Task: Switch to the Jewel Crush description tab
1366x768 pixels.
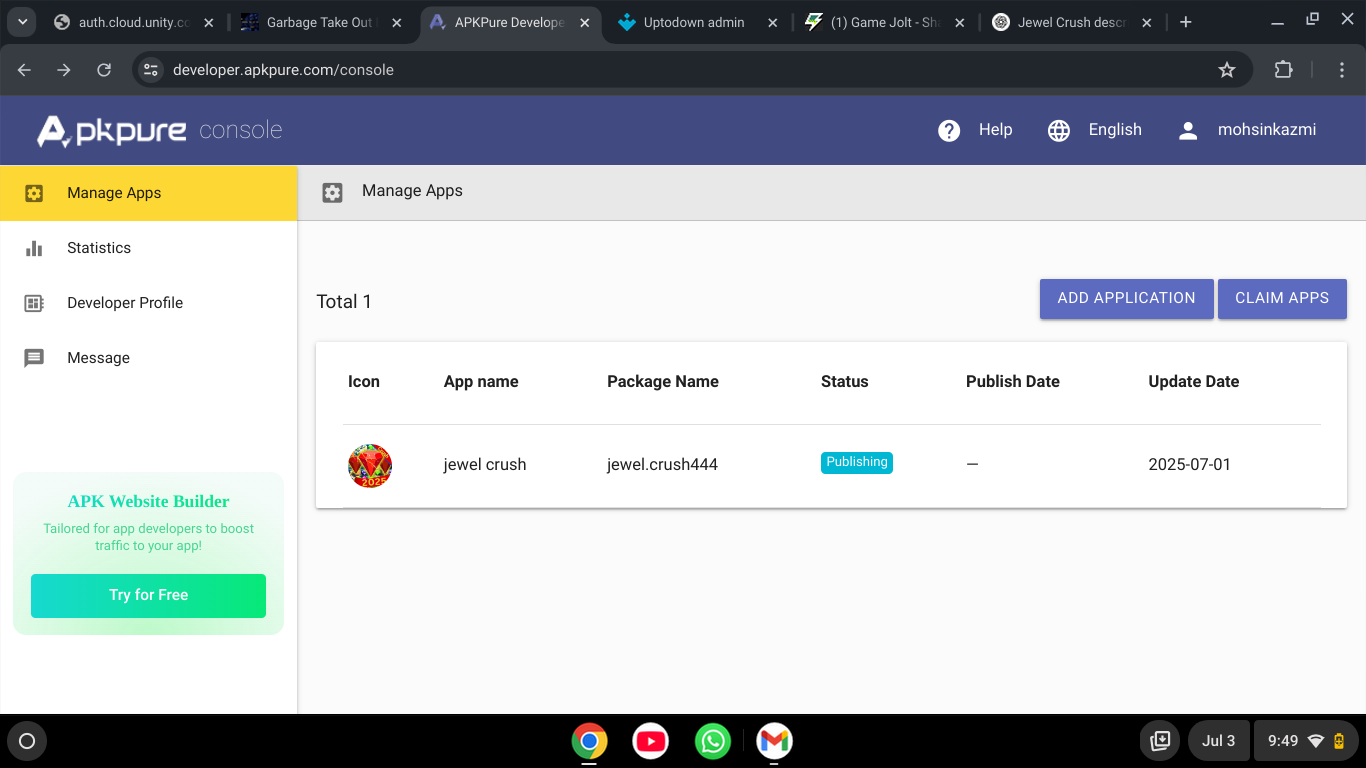Action: pyautogui.click(x=1072, y=22)
